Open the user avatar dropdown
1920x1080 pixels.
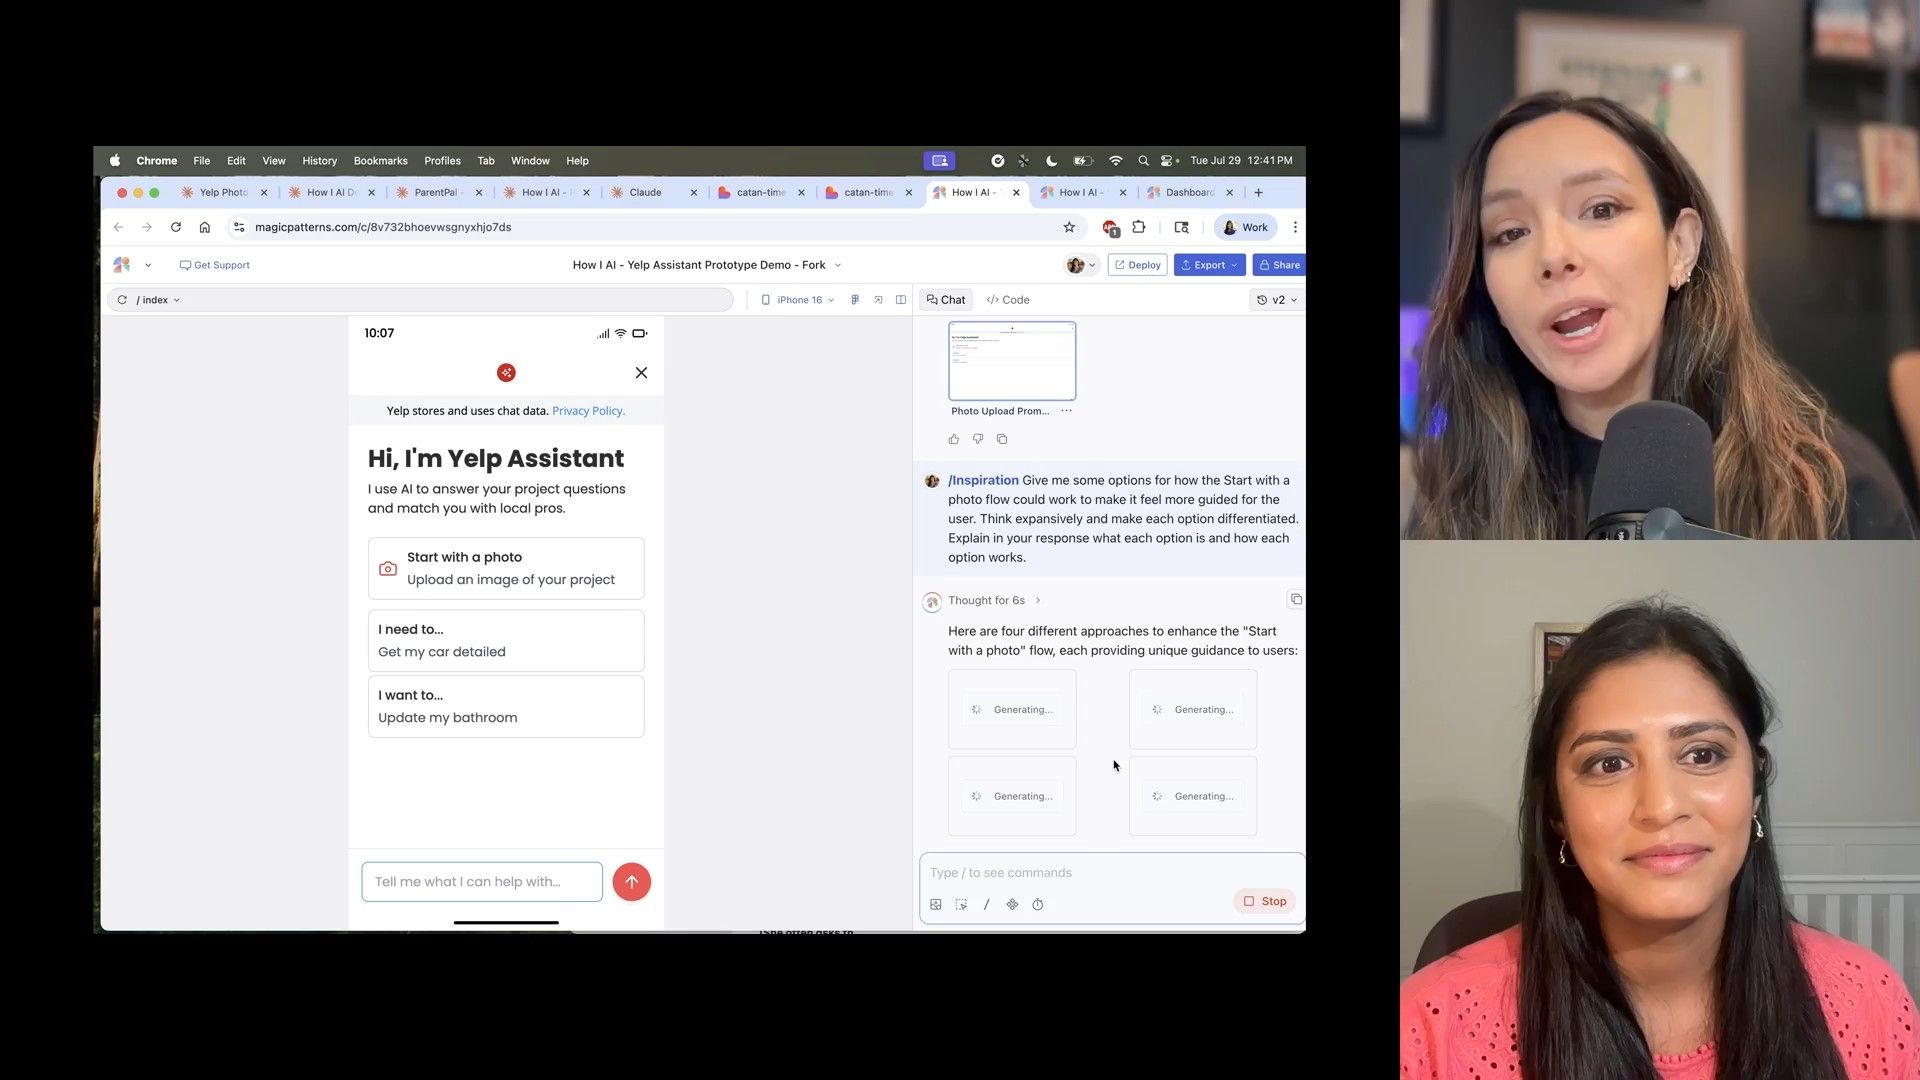point(1081,265)
